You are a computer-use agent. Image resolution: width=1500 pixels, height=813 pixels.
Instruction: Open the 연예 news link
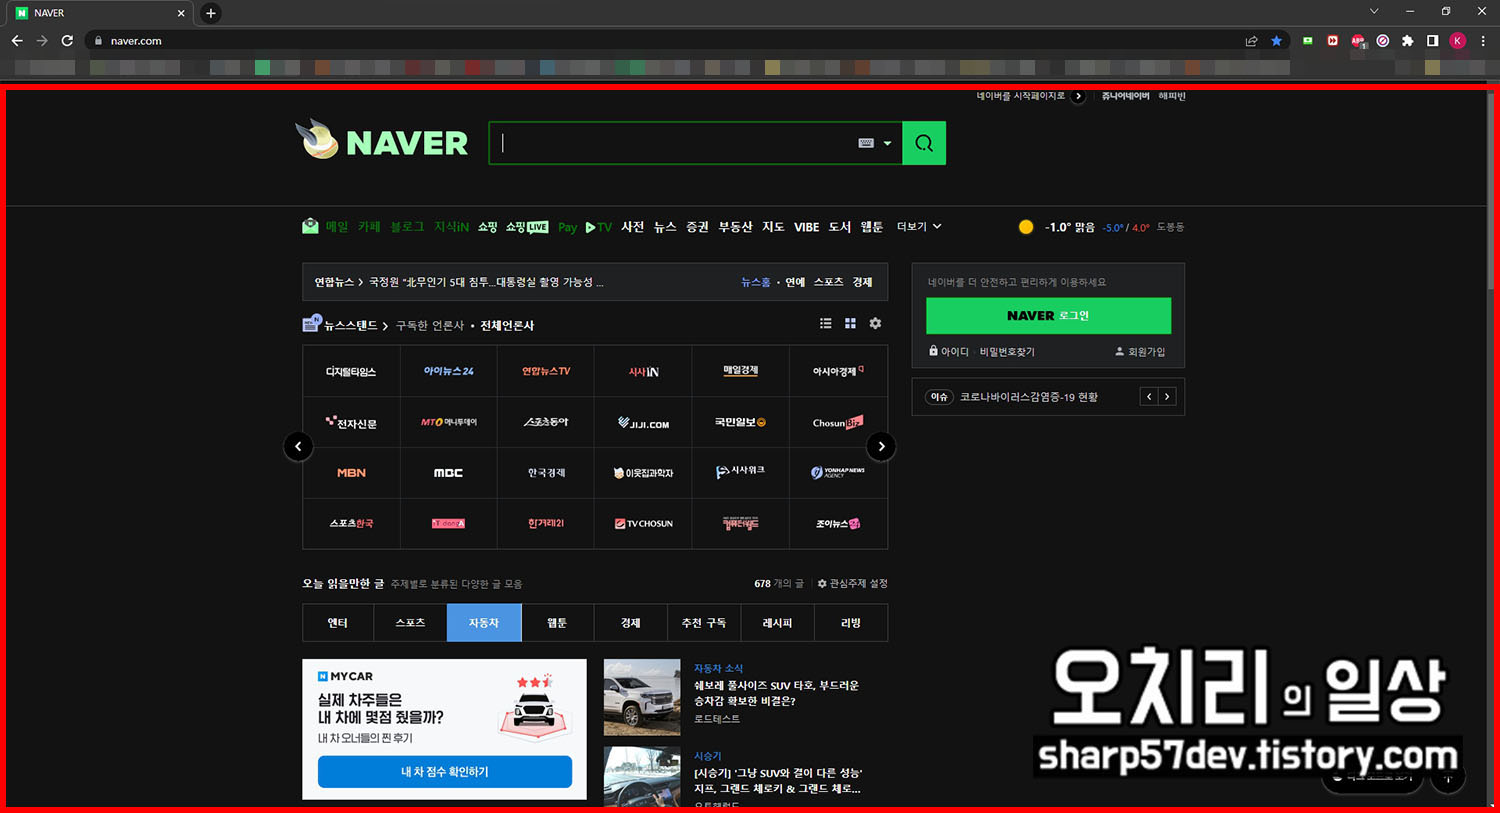pyautogui.click(x=795, y=282)
